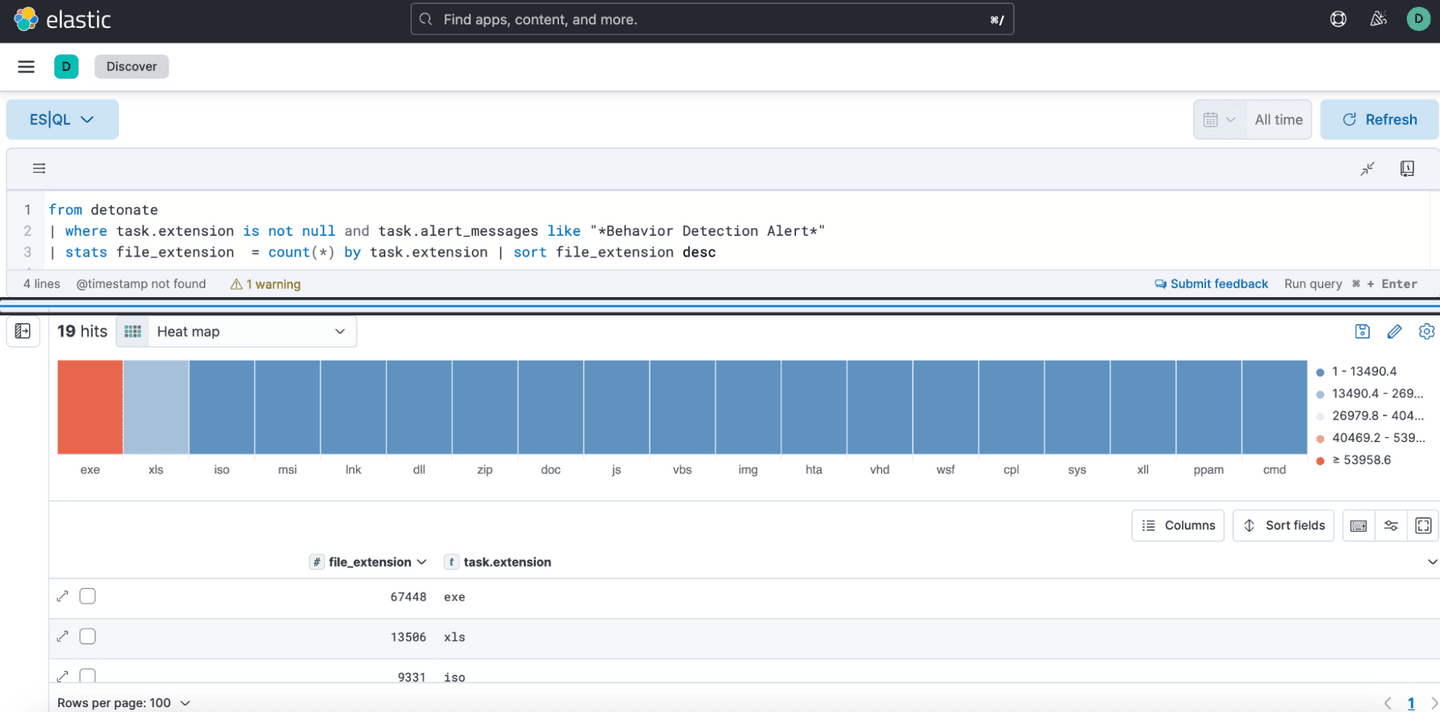This screenshot has height=712, width=1440.
Task: Open the query editor hamburger menu icon
Action: point(38,168)
